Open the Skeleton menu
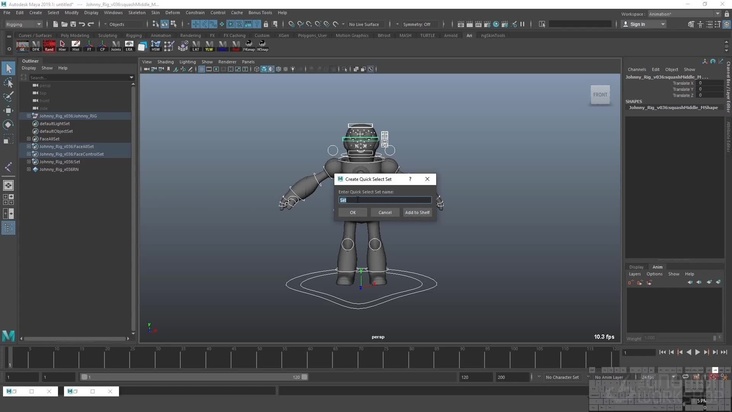Image resolution: width=732 pixels, height=412 pixels. tap(136, 13)
